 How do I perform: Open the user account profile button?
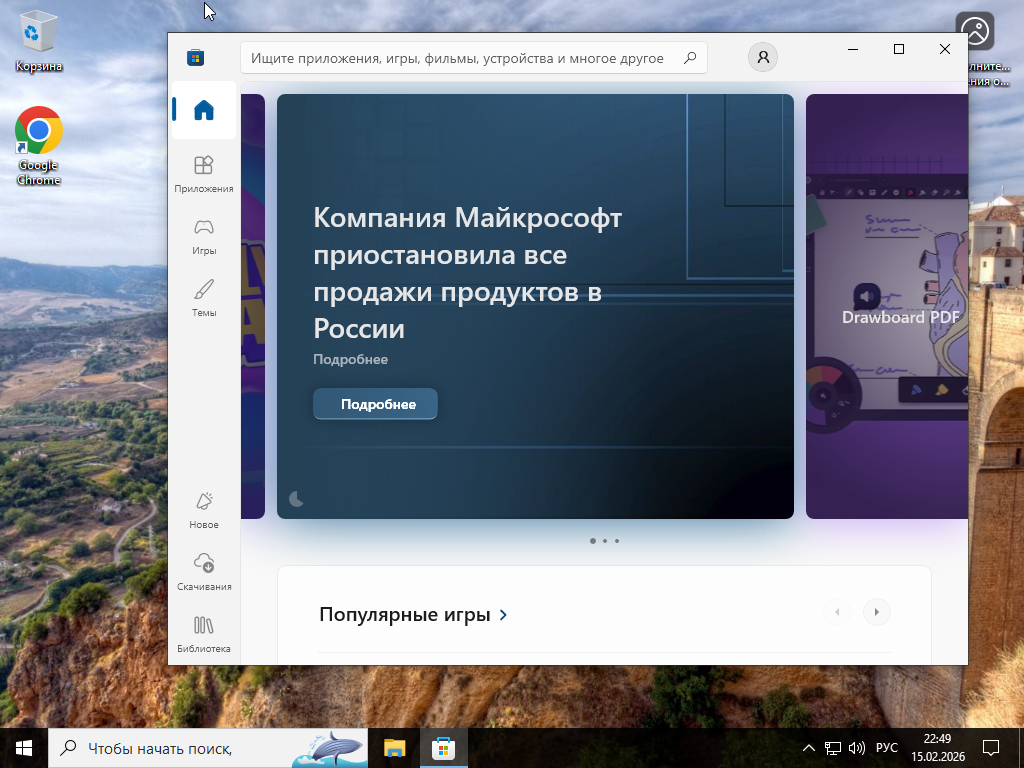pyautogui.click(x=763, y=57)
